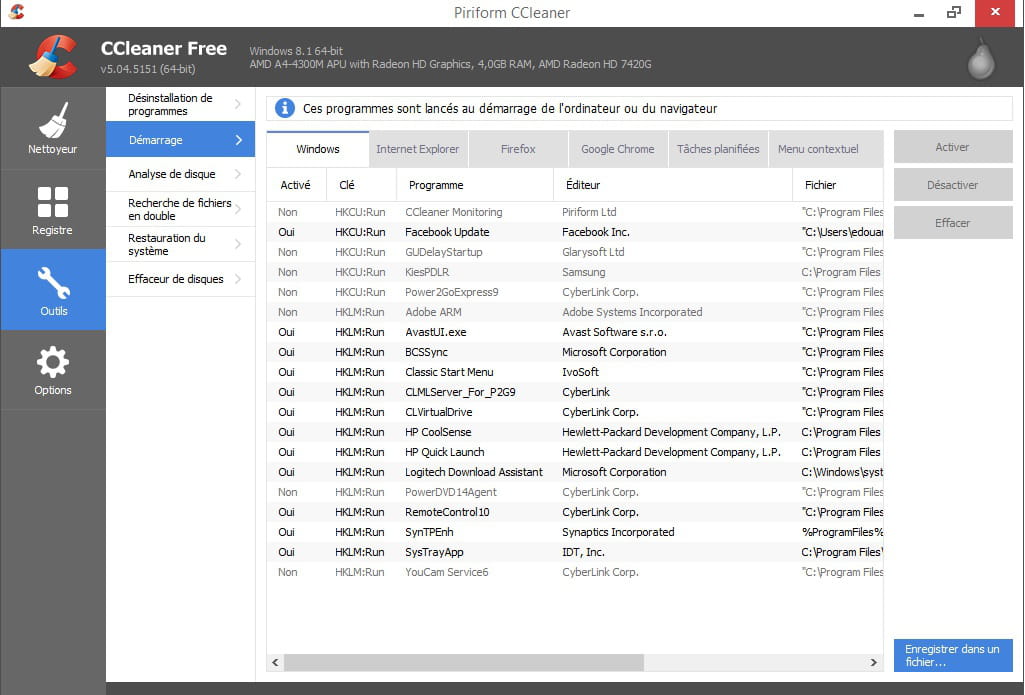
Task: Click the Samsung publisher cell
Action: (584, 272)
